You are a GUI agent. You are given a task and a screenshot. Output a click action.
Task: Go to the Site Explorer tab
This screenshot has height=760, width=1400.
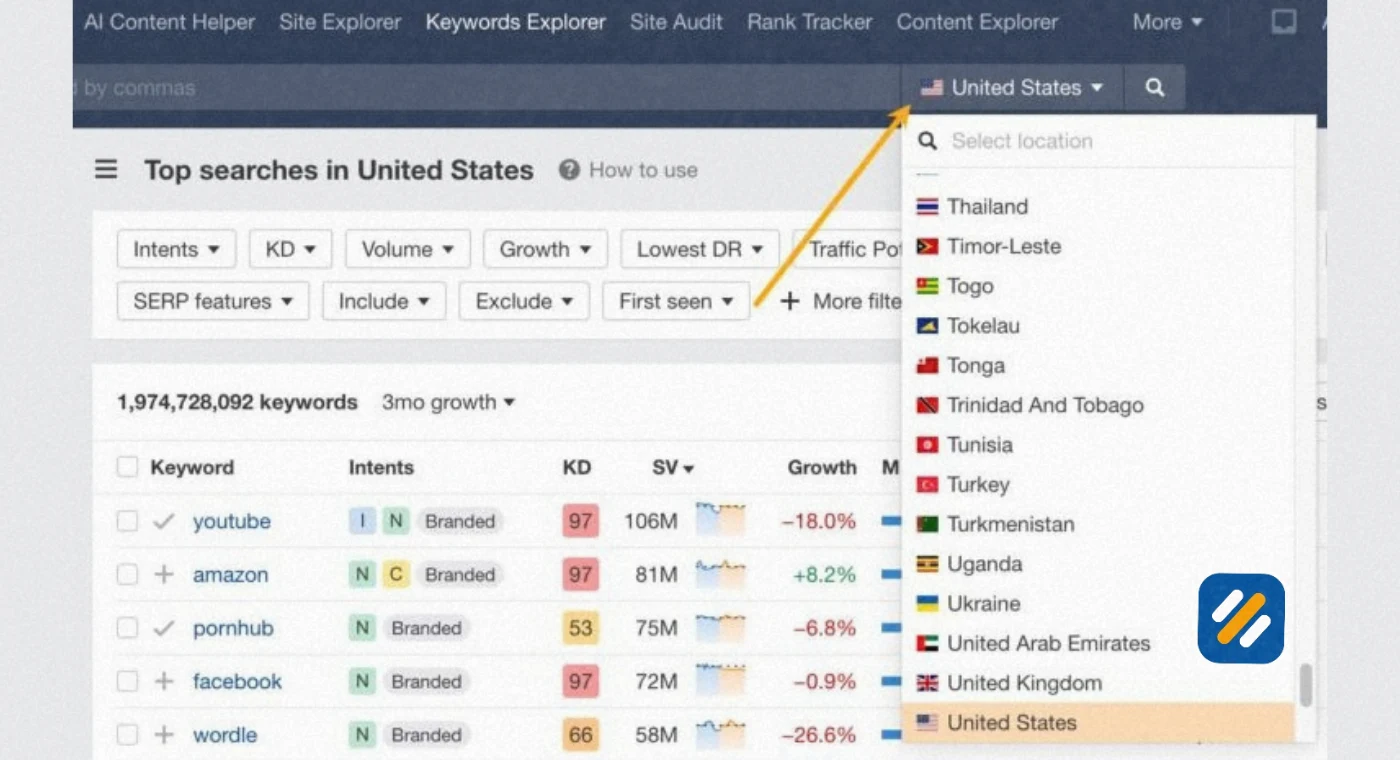click(x=340, y=22)
